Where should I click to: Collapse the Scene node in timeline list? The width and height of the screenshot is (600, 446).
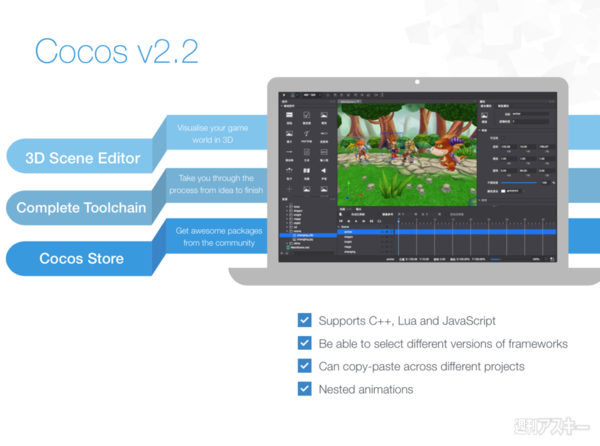click(x=339, y=227)
